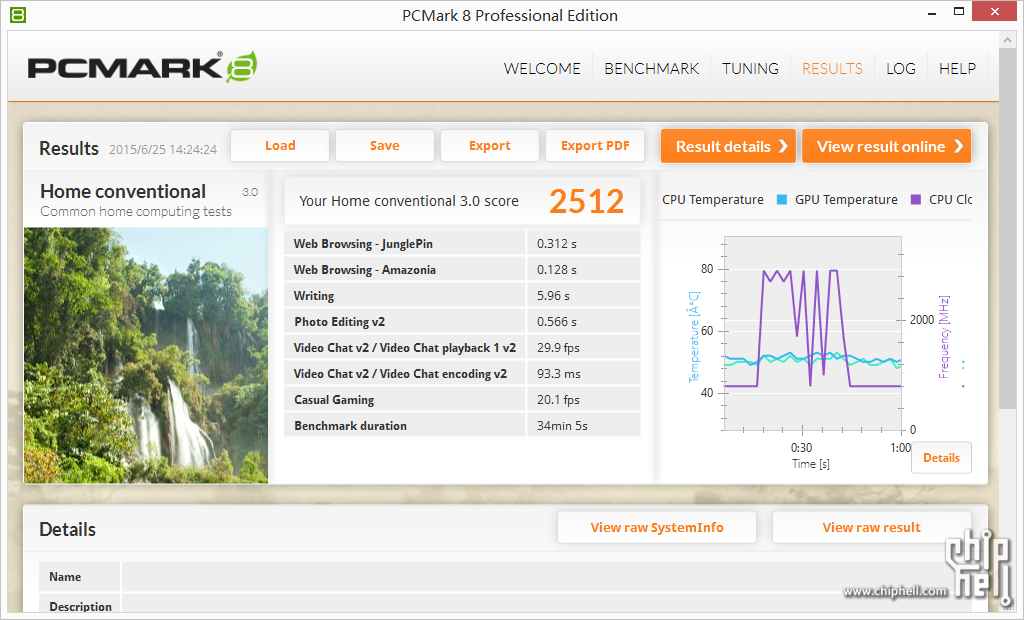Screen dimensions: 1024x620
Task: Click View result online button
Action: coord(886,146)
